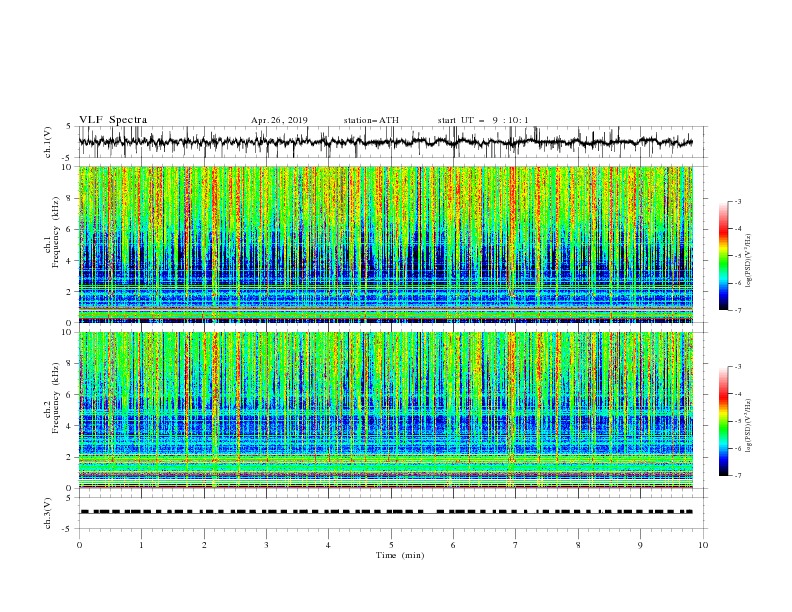Click the 'ch.1(V)' waveform axis label
The width and height of the screenshot is (792, 612).
click(48, 142)
